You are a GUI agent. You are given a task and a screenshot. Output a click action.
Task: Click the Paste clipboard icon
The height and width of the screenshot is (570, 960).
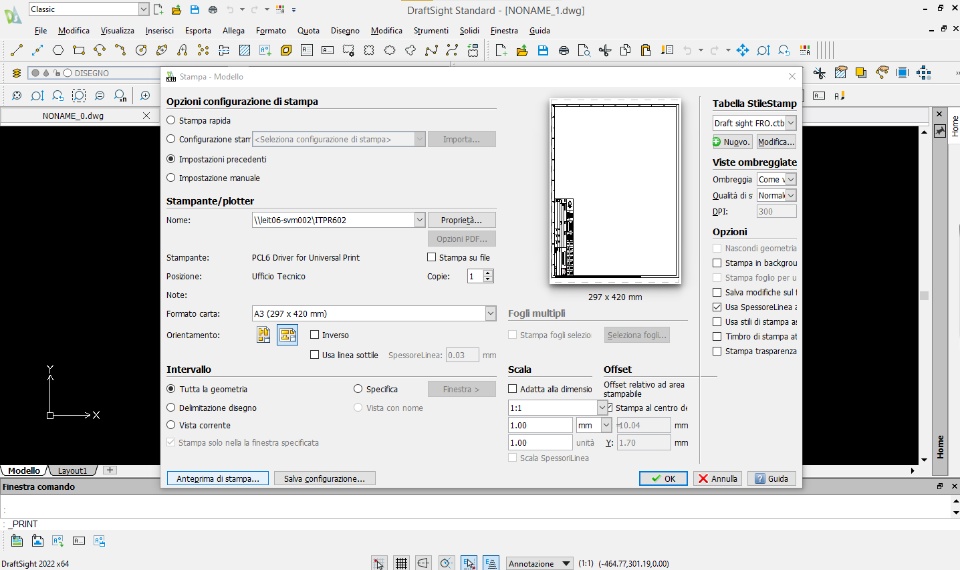click(x=645, y=50)
